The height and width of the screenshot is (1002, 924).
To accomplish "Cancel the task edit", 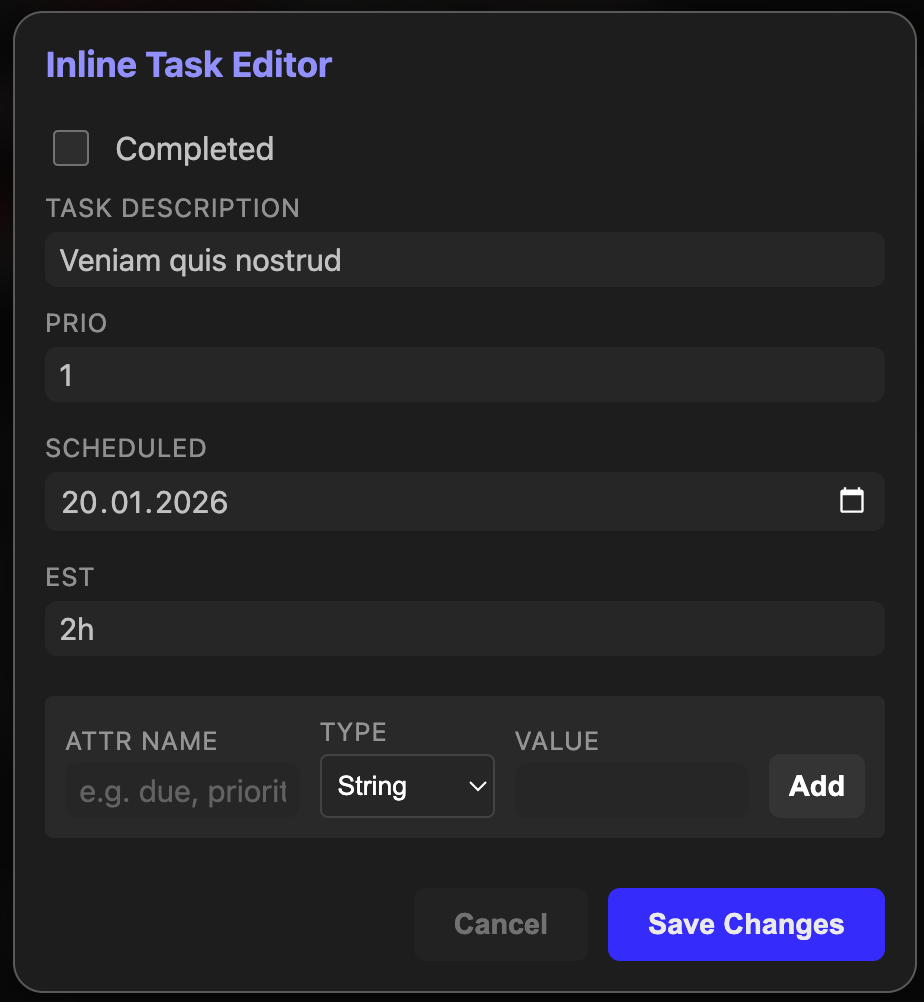I will 500,924.
